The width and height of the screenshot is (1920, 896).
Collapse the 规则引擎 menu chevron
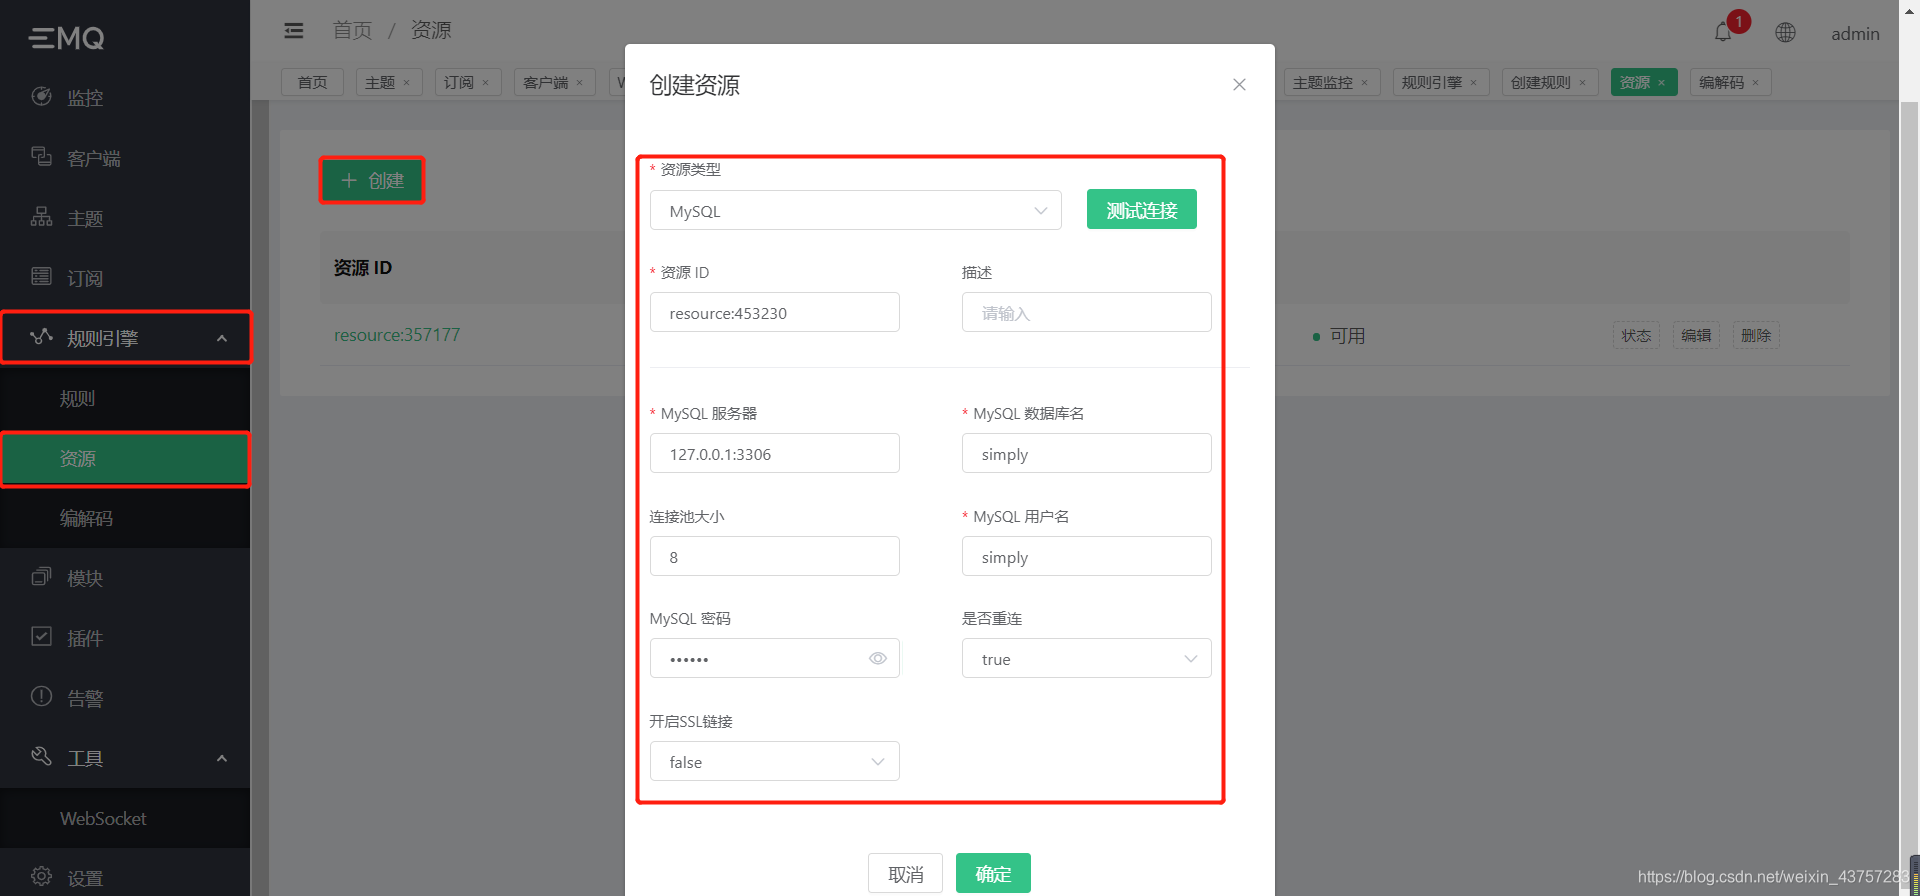[x=222, y=339]
